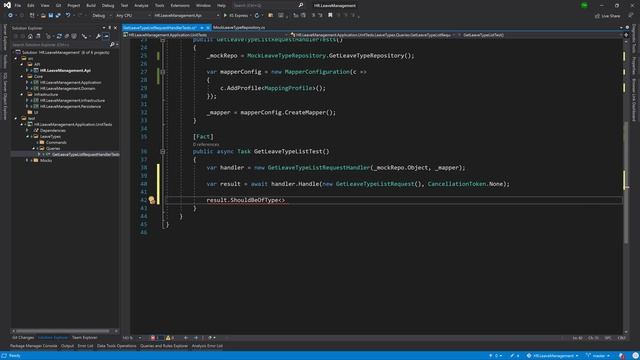The width and height of the screenshot is (640, 360).
Task: Expand the HR.LeaveManagement.Api project
Action: (x=27, y=70)
